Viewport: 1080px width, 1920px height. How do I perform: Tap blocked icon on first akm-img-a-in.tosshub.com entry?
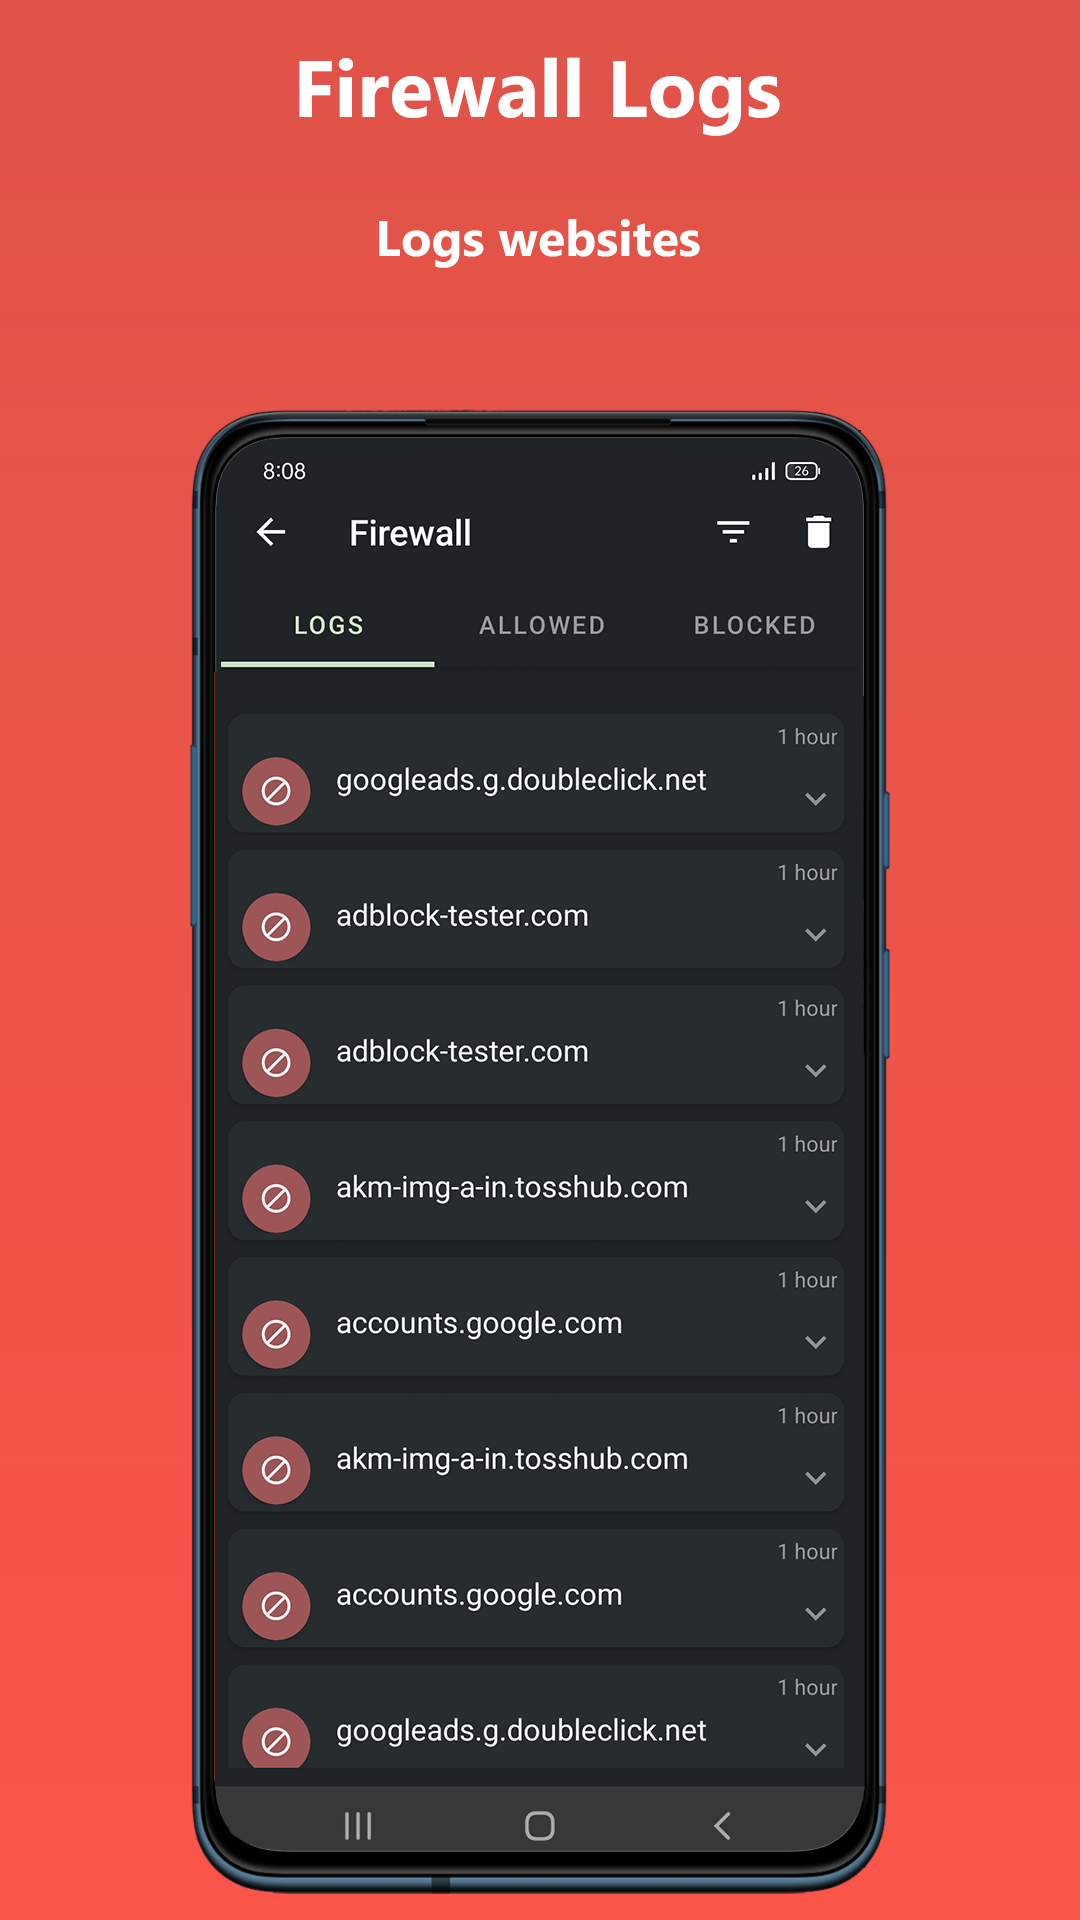coord(276,1198)
